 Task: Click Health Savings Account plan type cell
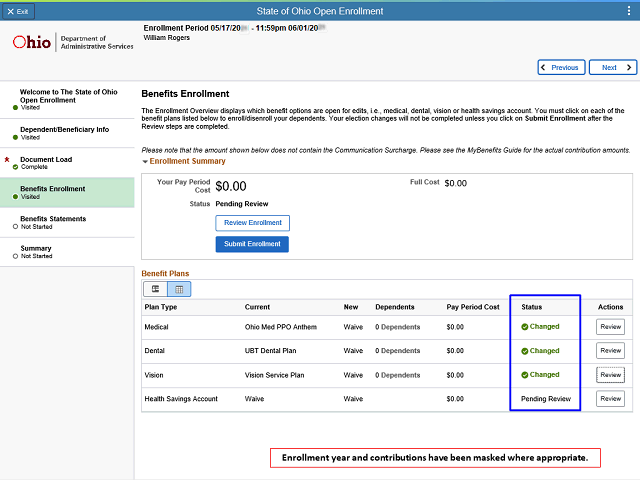[x=181, y=399]
